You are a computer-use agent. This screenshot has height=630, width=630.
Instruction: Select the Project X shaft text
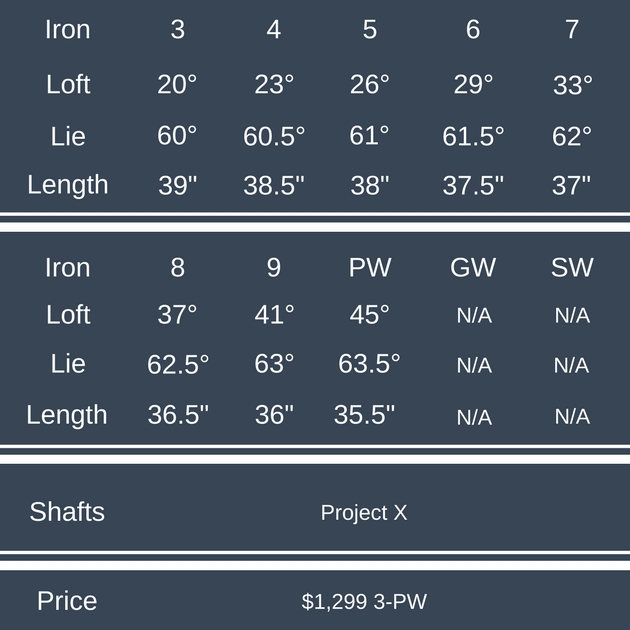(x=364, y=513)
